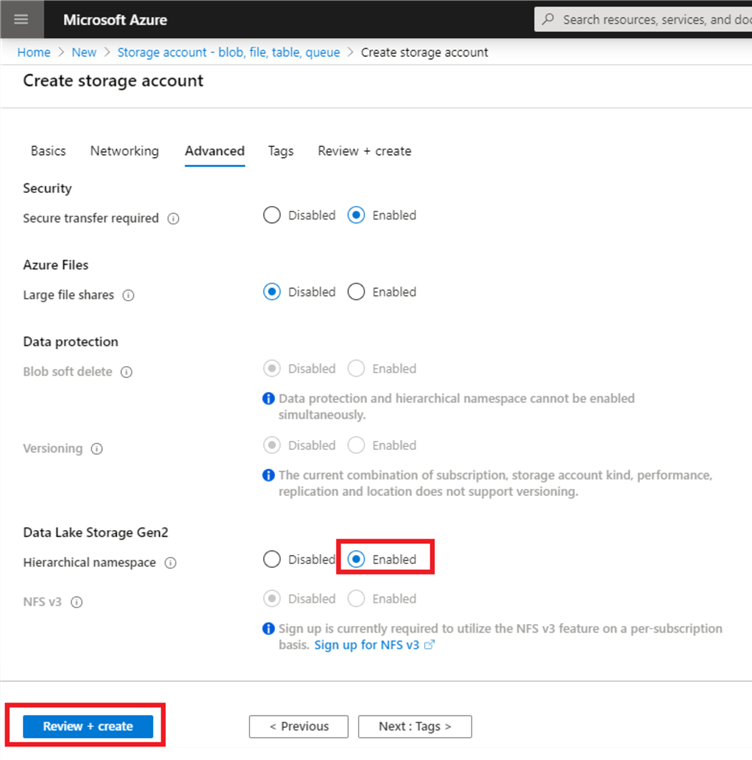The width and height of the screenshot is (752, 760).
Task: Show info for Large file shares
Action: [x=128, y=295]
